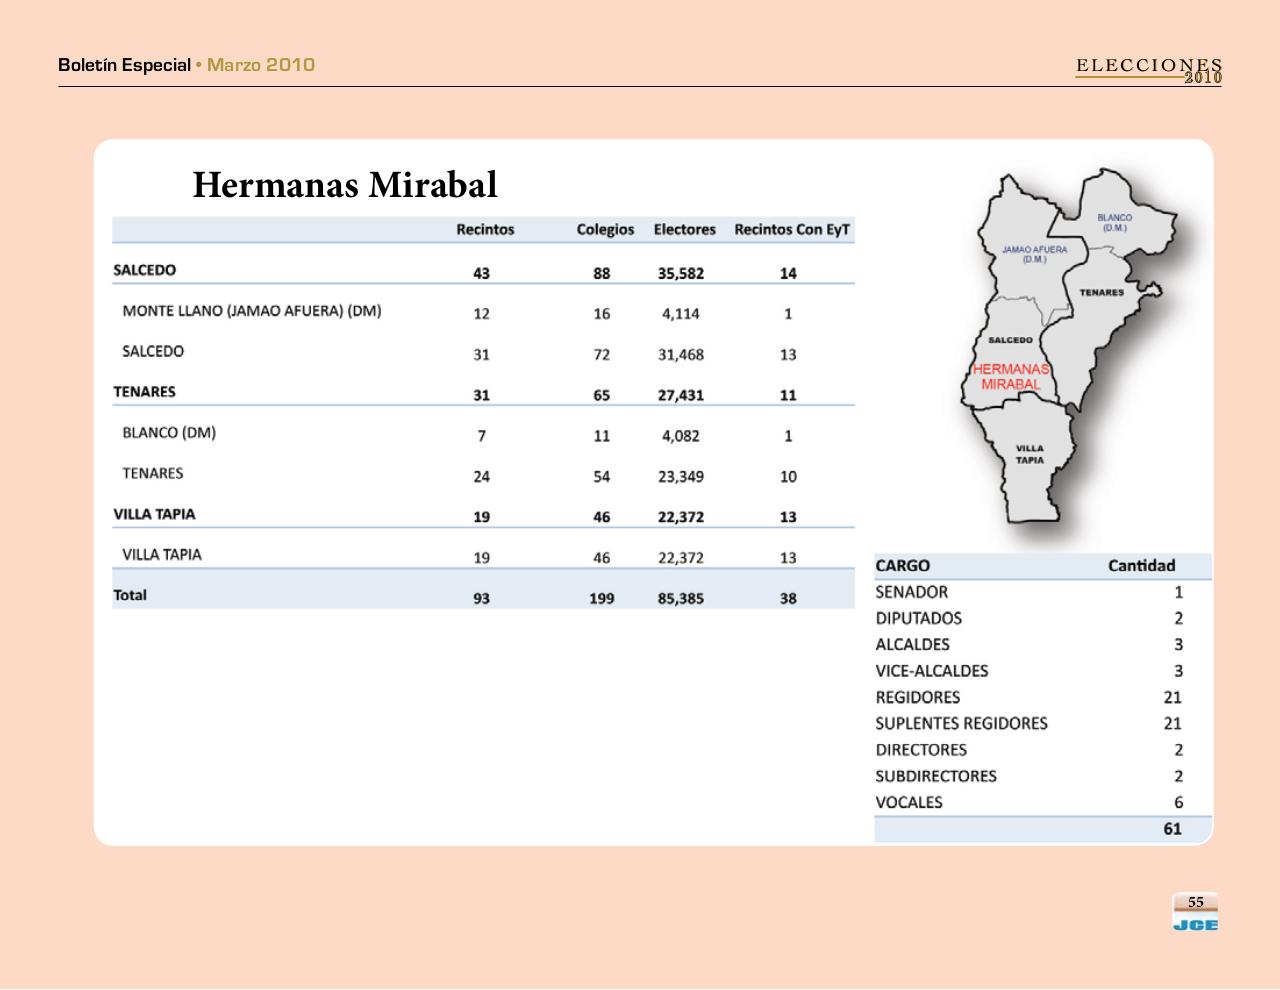Click the Boletín Especial Marzo 2010 heading
The width and height of the screenshot is (1280, 990).
(x=186, y=65)
